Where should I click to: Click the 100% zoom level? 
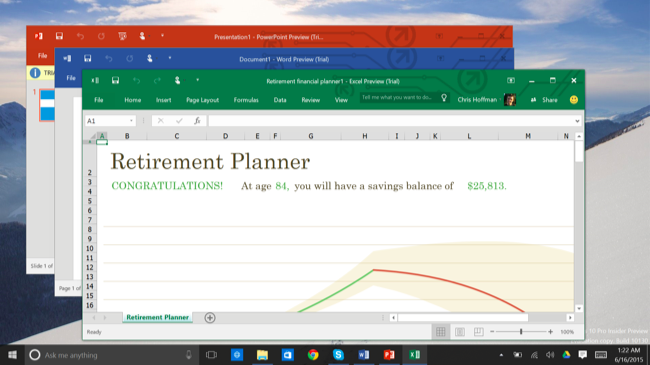pyautogui.click(x=567, y=332)
